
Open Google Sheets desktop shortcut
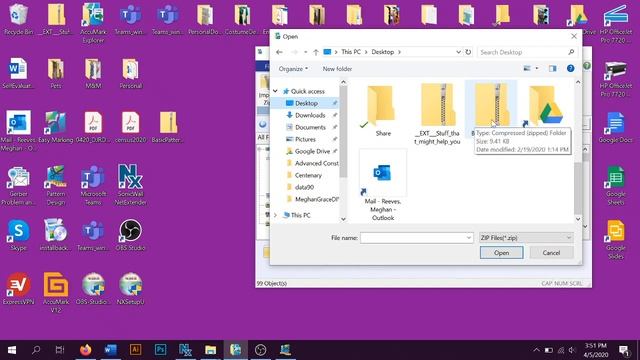coord(616,186)
